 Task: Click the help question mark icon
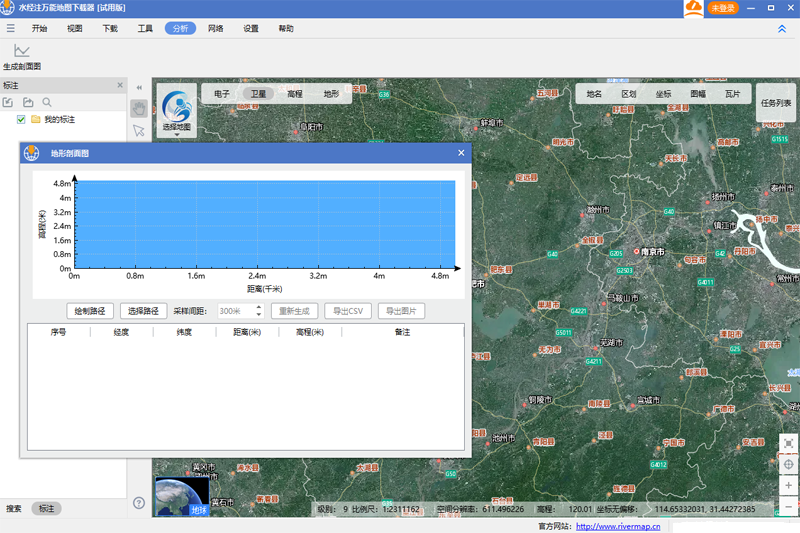coord(139,503)
